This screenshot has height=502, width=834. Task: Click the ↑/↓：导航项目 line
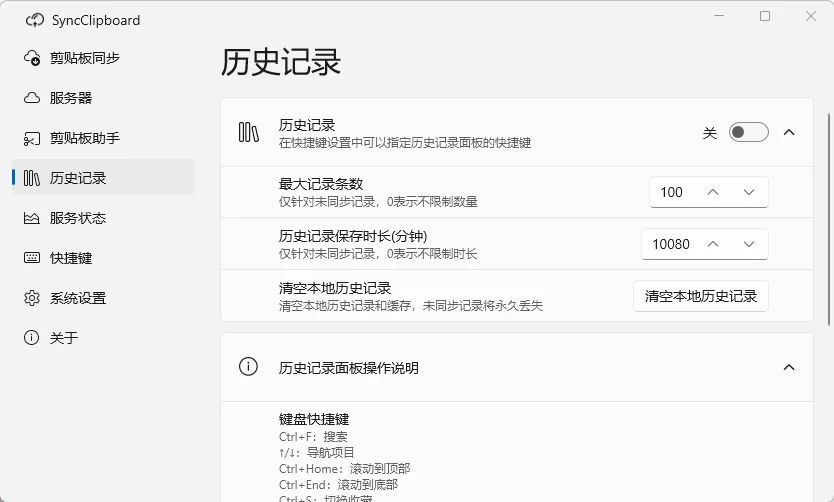[316, 453]
